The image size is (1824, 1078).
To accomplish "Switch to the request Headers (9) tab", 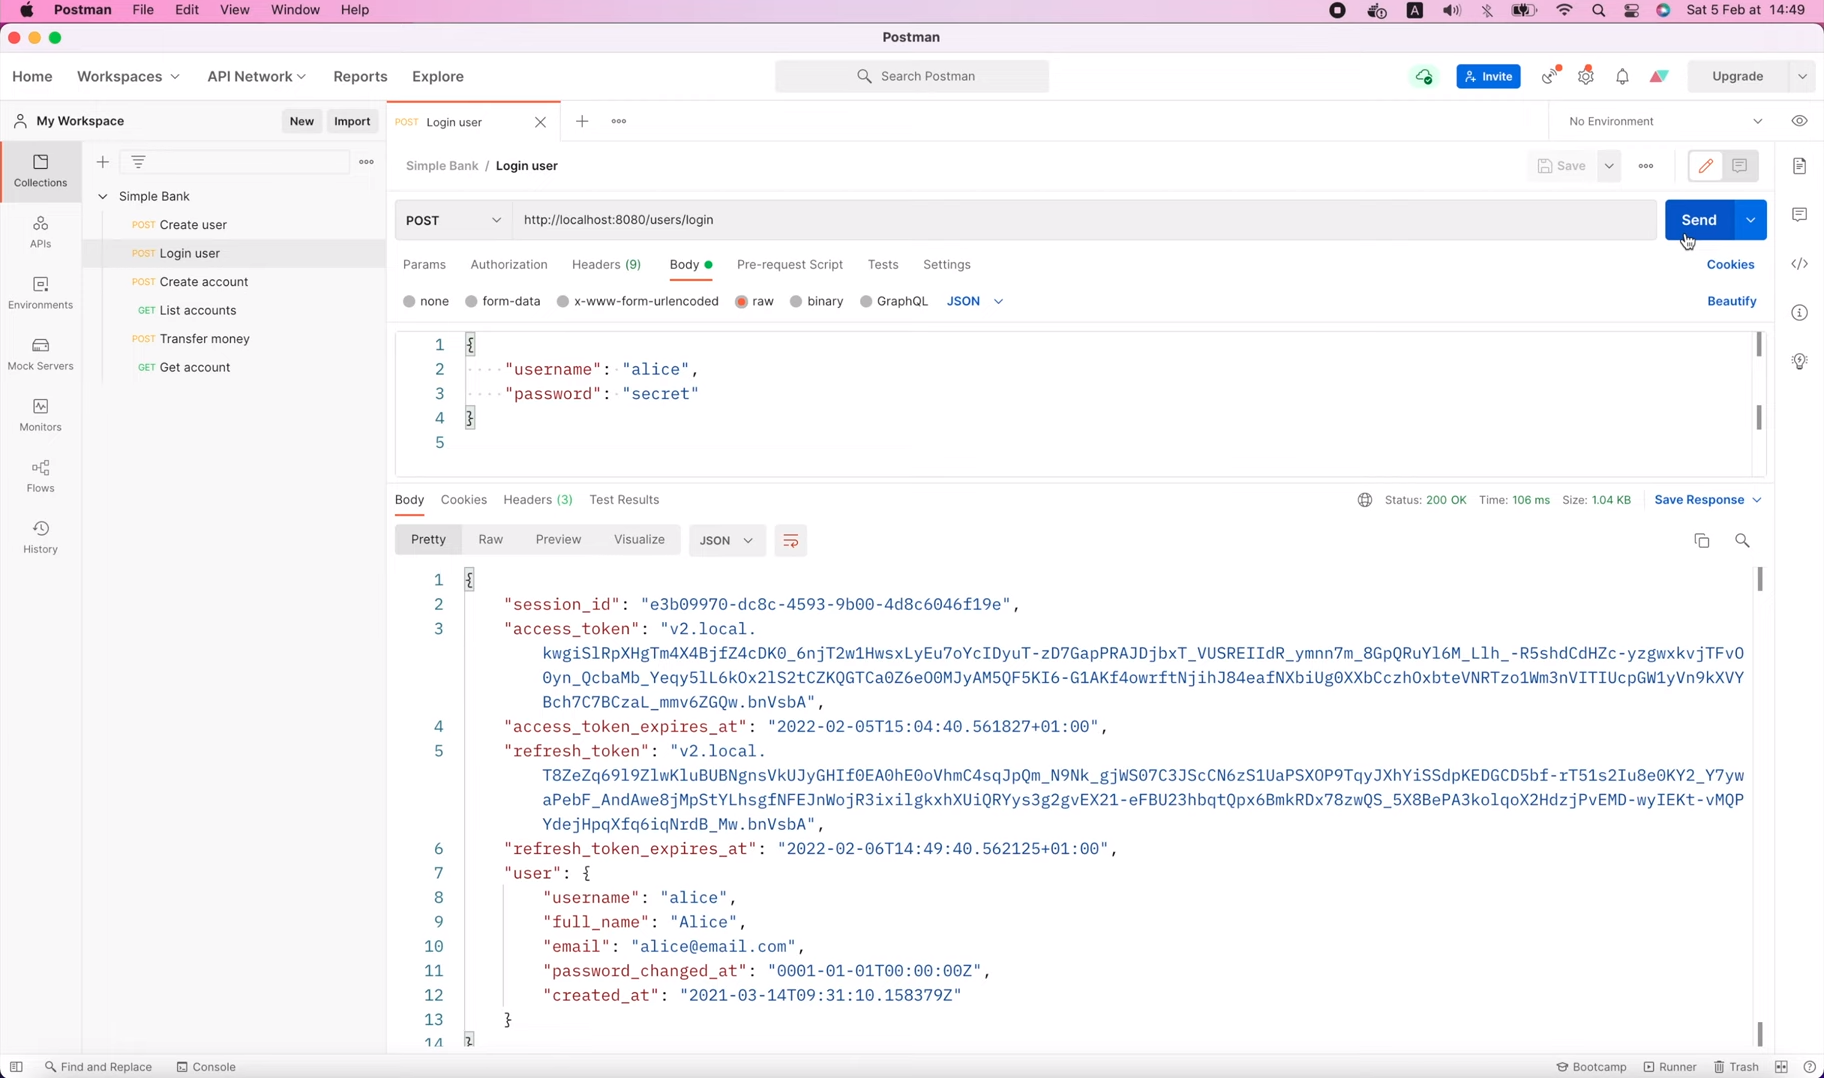I will [x=606, y=265].
